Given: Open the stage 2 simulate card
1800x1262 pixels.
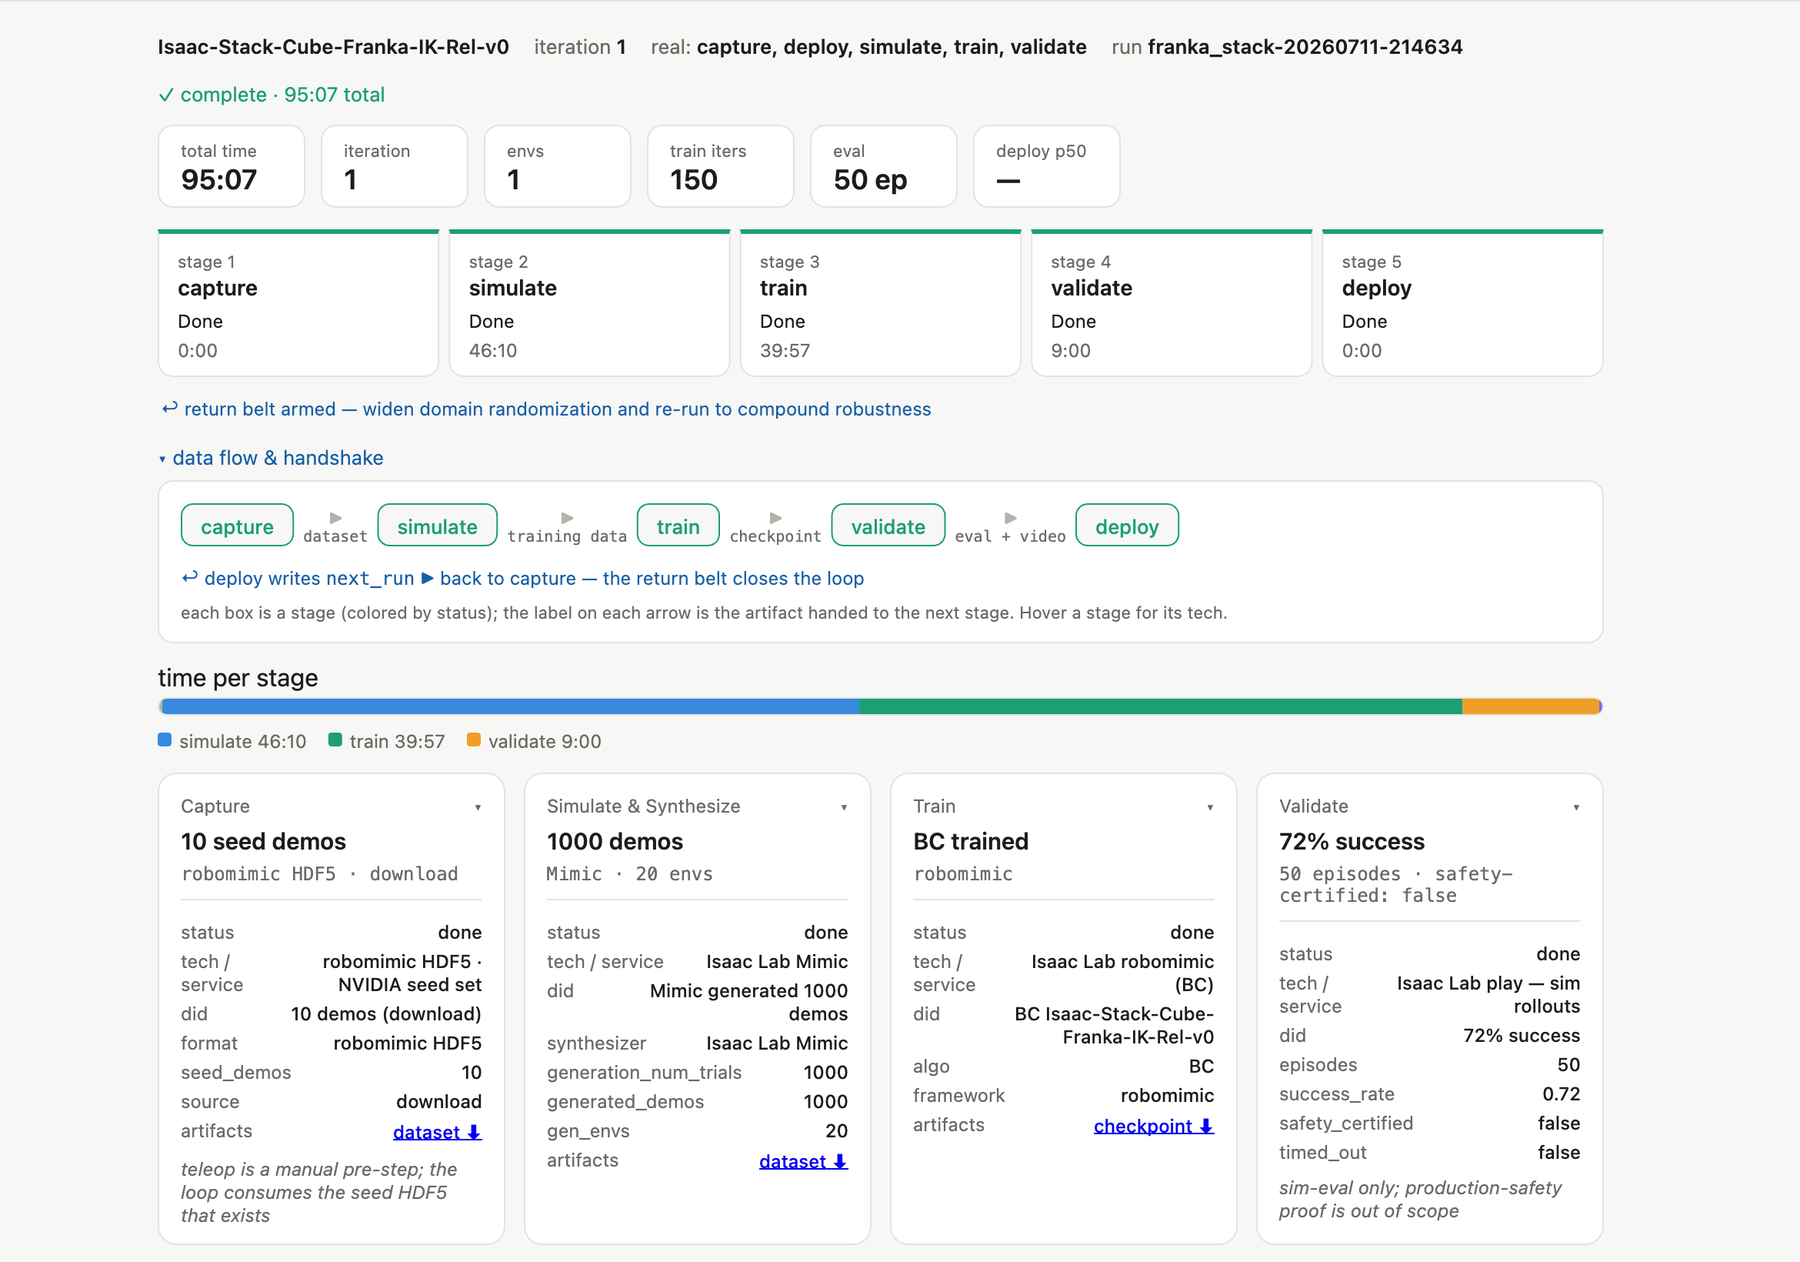Looking at the screenshot, I should point(589,304).
